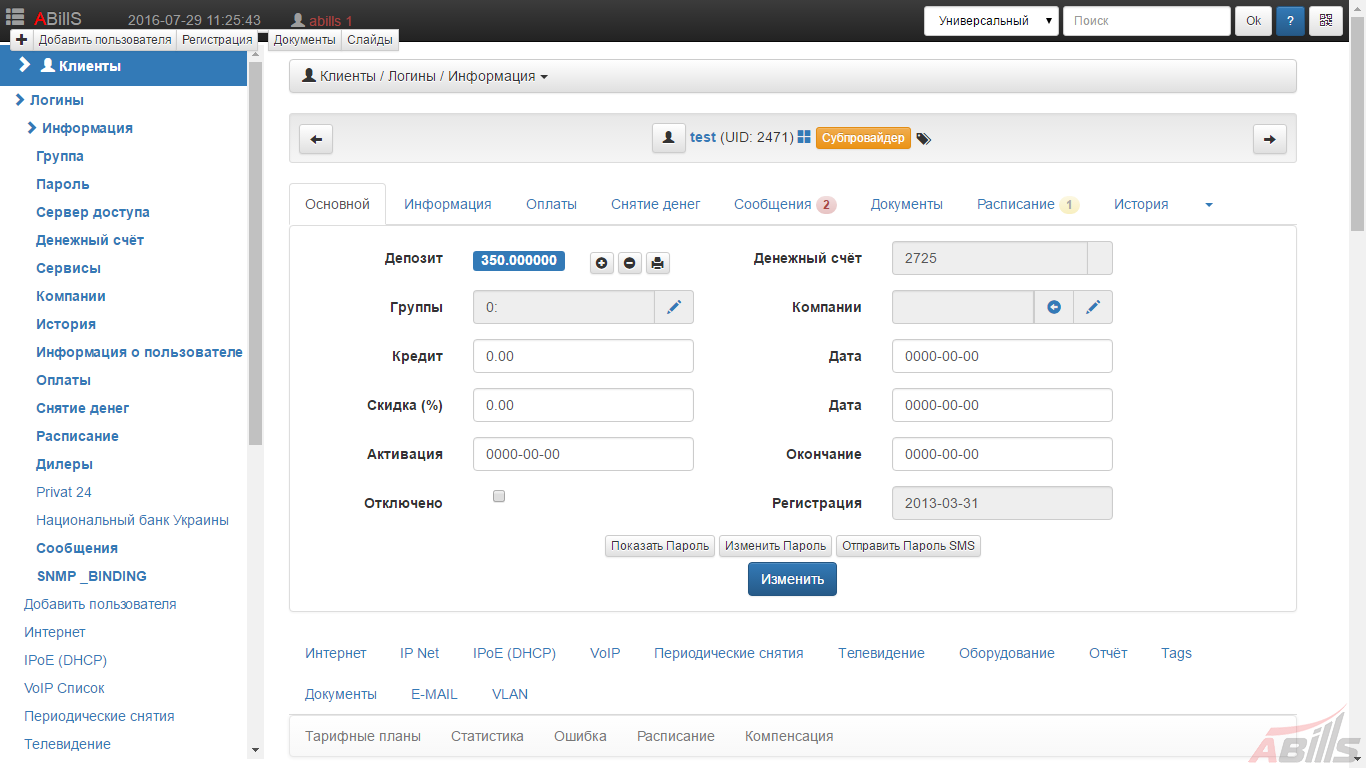Viewport: 1366px width, 768px height.
Task: Click Компании back arrow icon
Action: click(x=1054, y=307)
